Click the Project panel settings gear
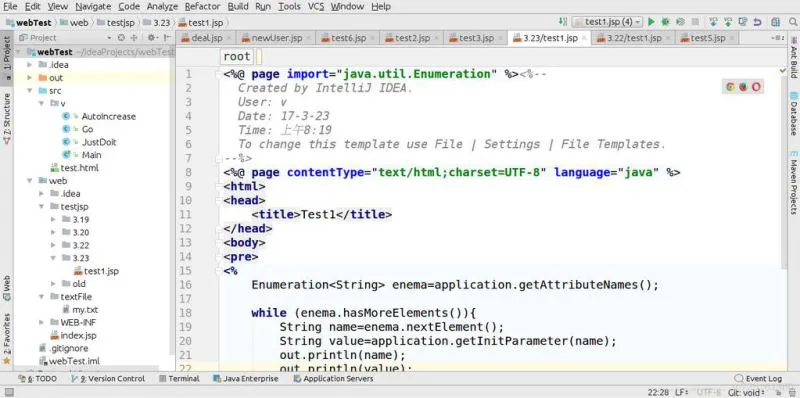800x398 pixels. pyautogui.click(x=152, y=37)
